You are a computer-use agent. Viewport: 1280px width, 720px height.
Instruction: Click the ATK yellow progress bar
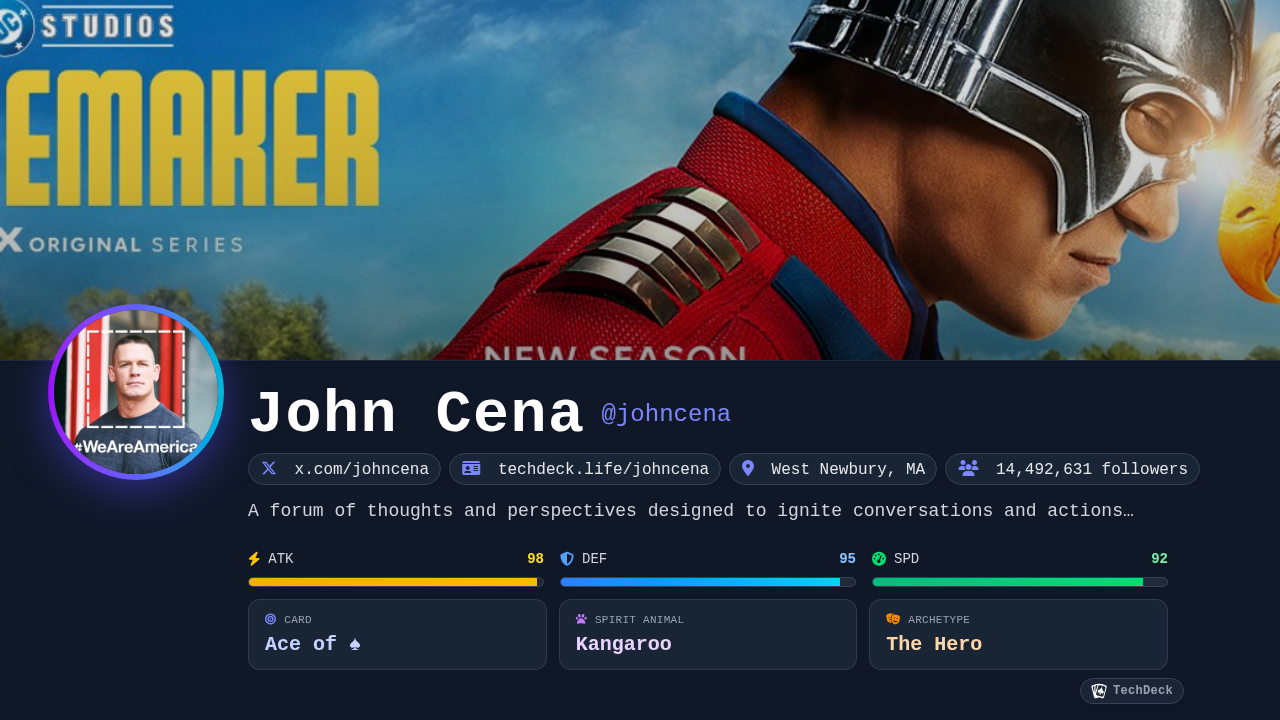pos(396,582)
